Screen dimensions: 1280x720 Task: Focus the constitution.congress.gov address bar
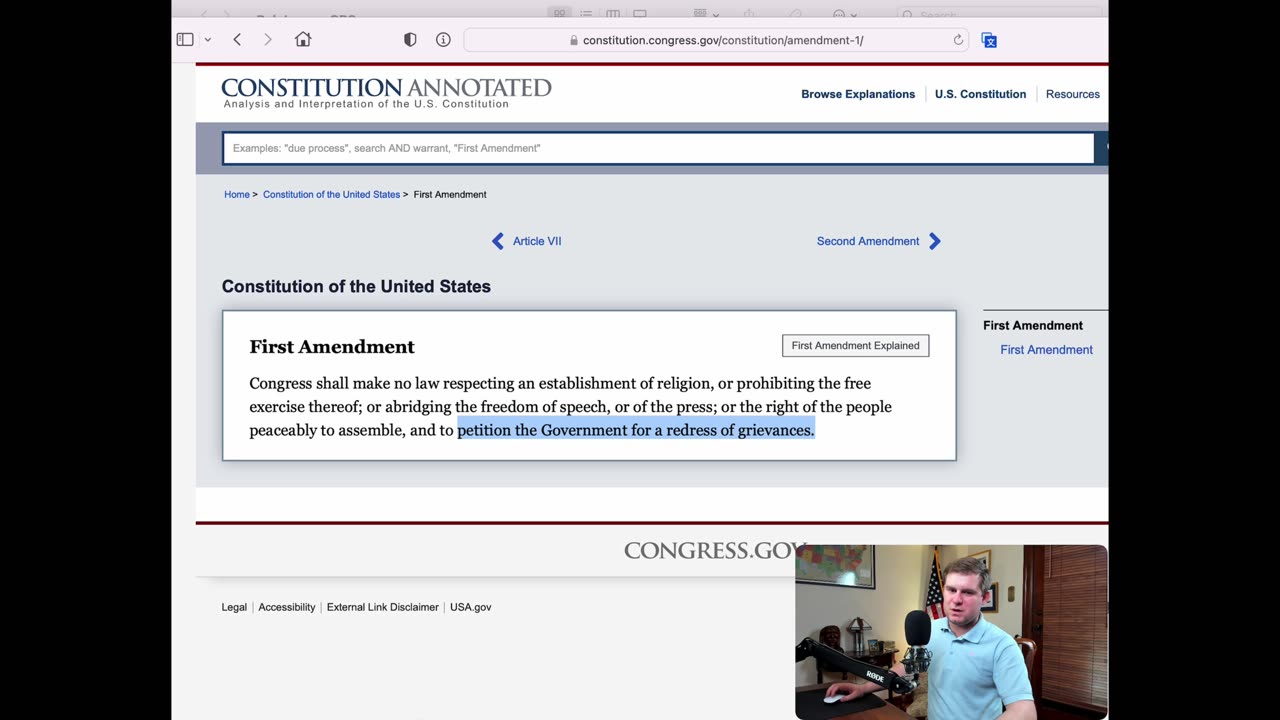[x=716, y=40]
